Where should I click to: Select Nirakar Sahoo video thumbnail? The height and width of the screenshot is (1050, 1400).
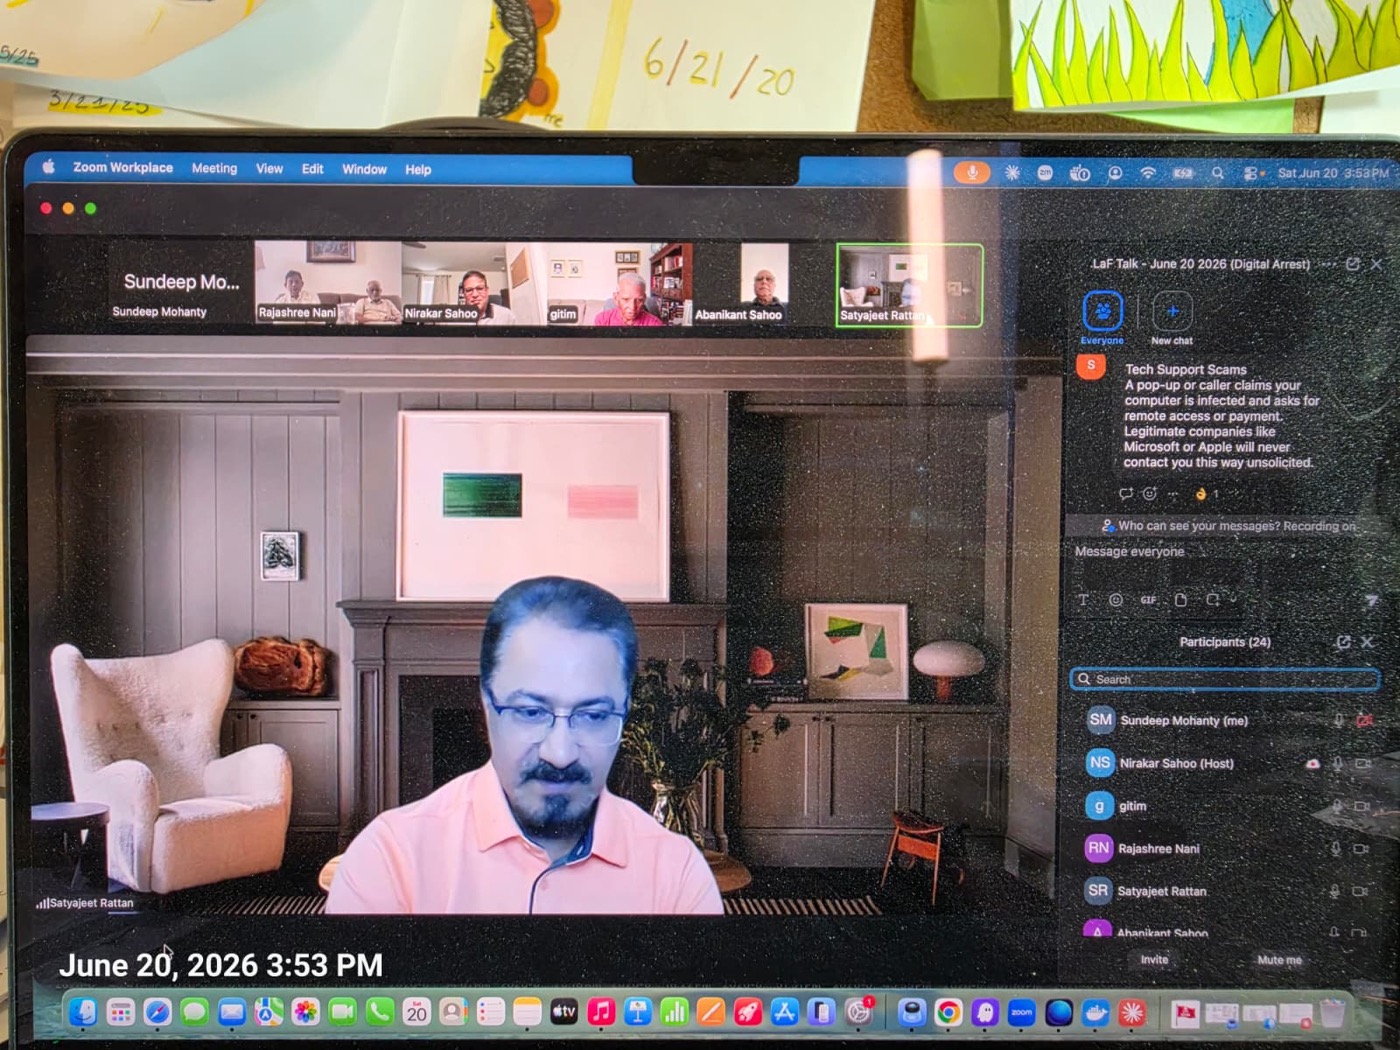[x=473, y=283]
